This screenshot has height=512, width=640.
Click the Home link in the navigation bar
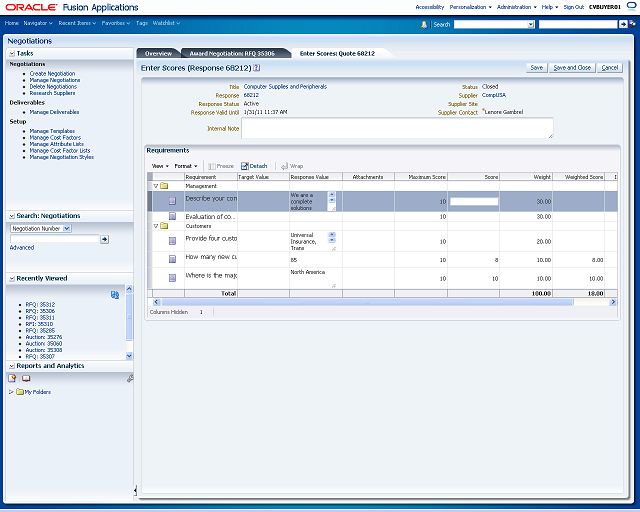(x=11, y=23)
